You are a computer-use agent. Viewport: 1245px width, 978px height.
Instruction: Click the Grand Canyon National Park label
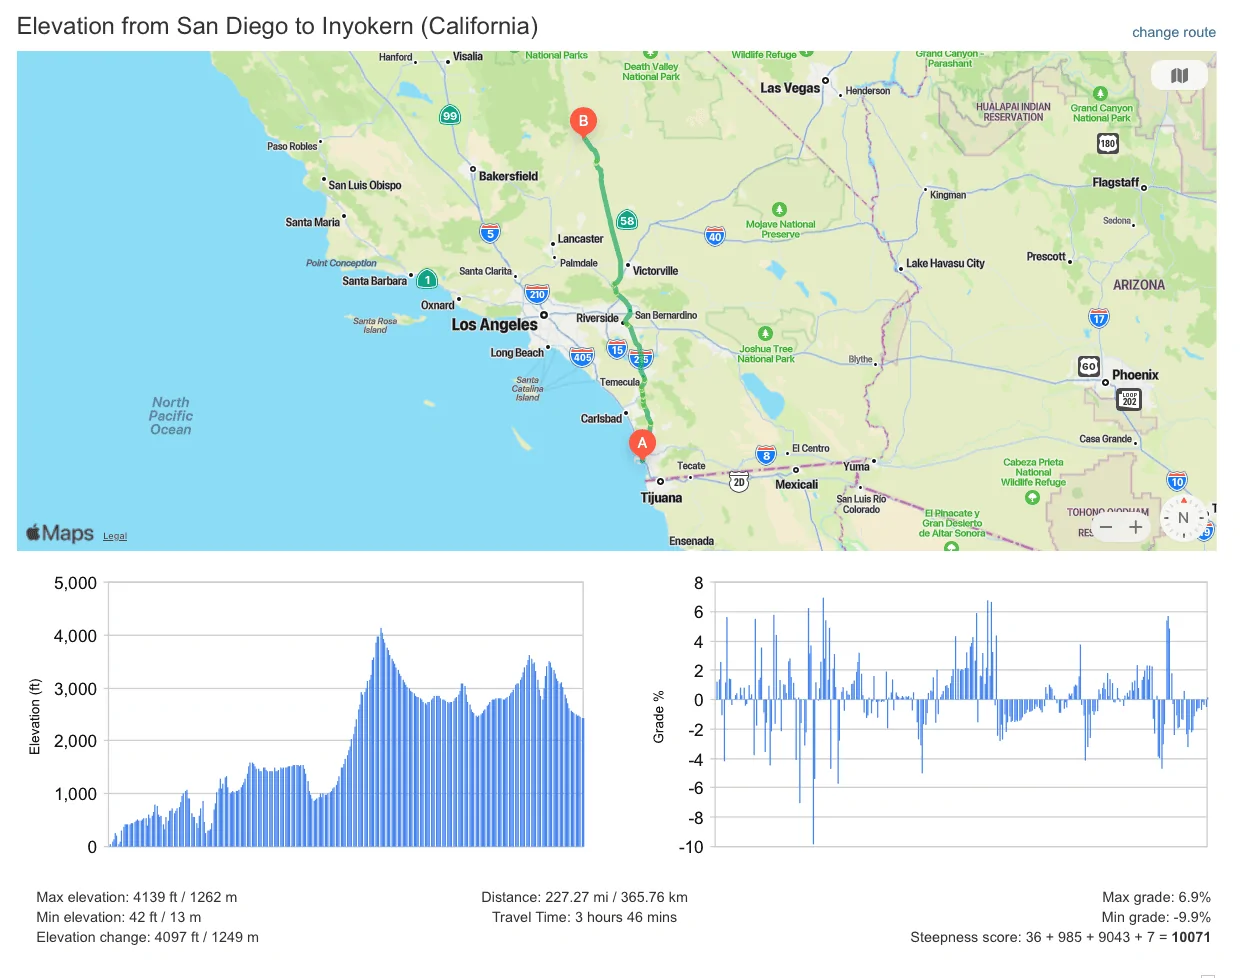coord(1101,113)
